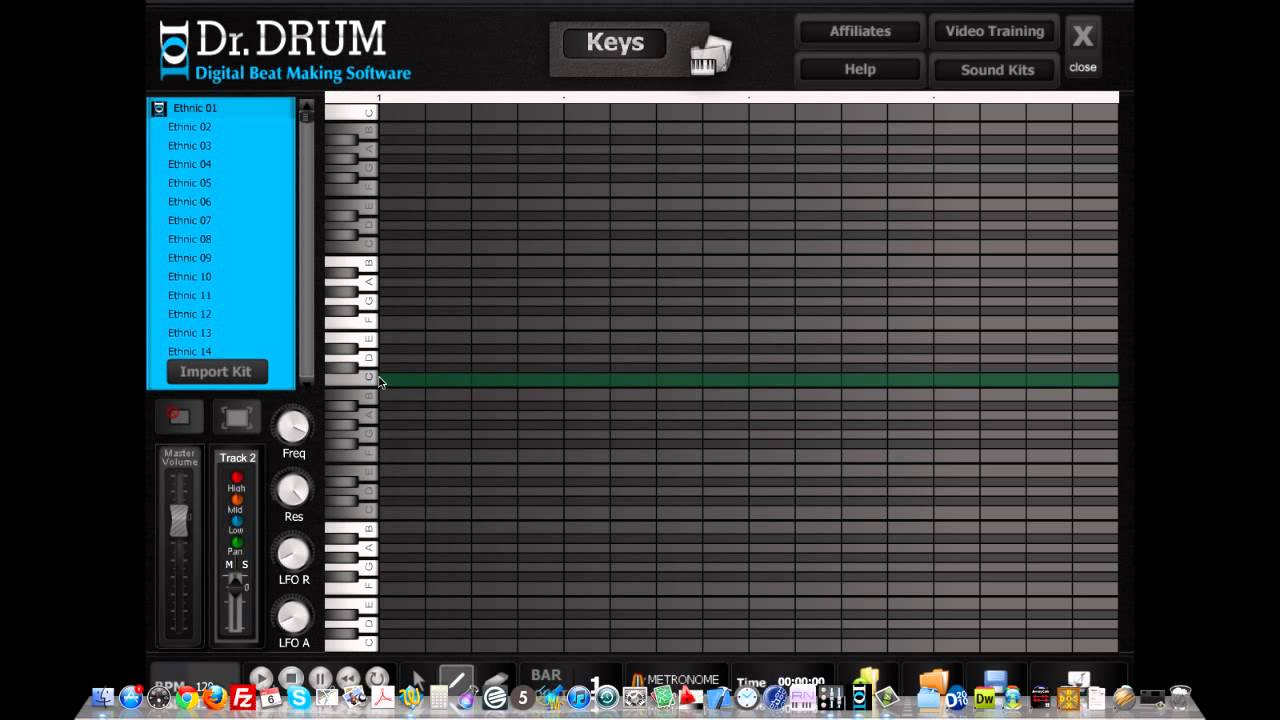The height and width of the screenshot is (720, 1280).
Task: Click the orange Mid EQ knob
Action: 237,499
